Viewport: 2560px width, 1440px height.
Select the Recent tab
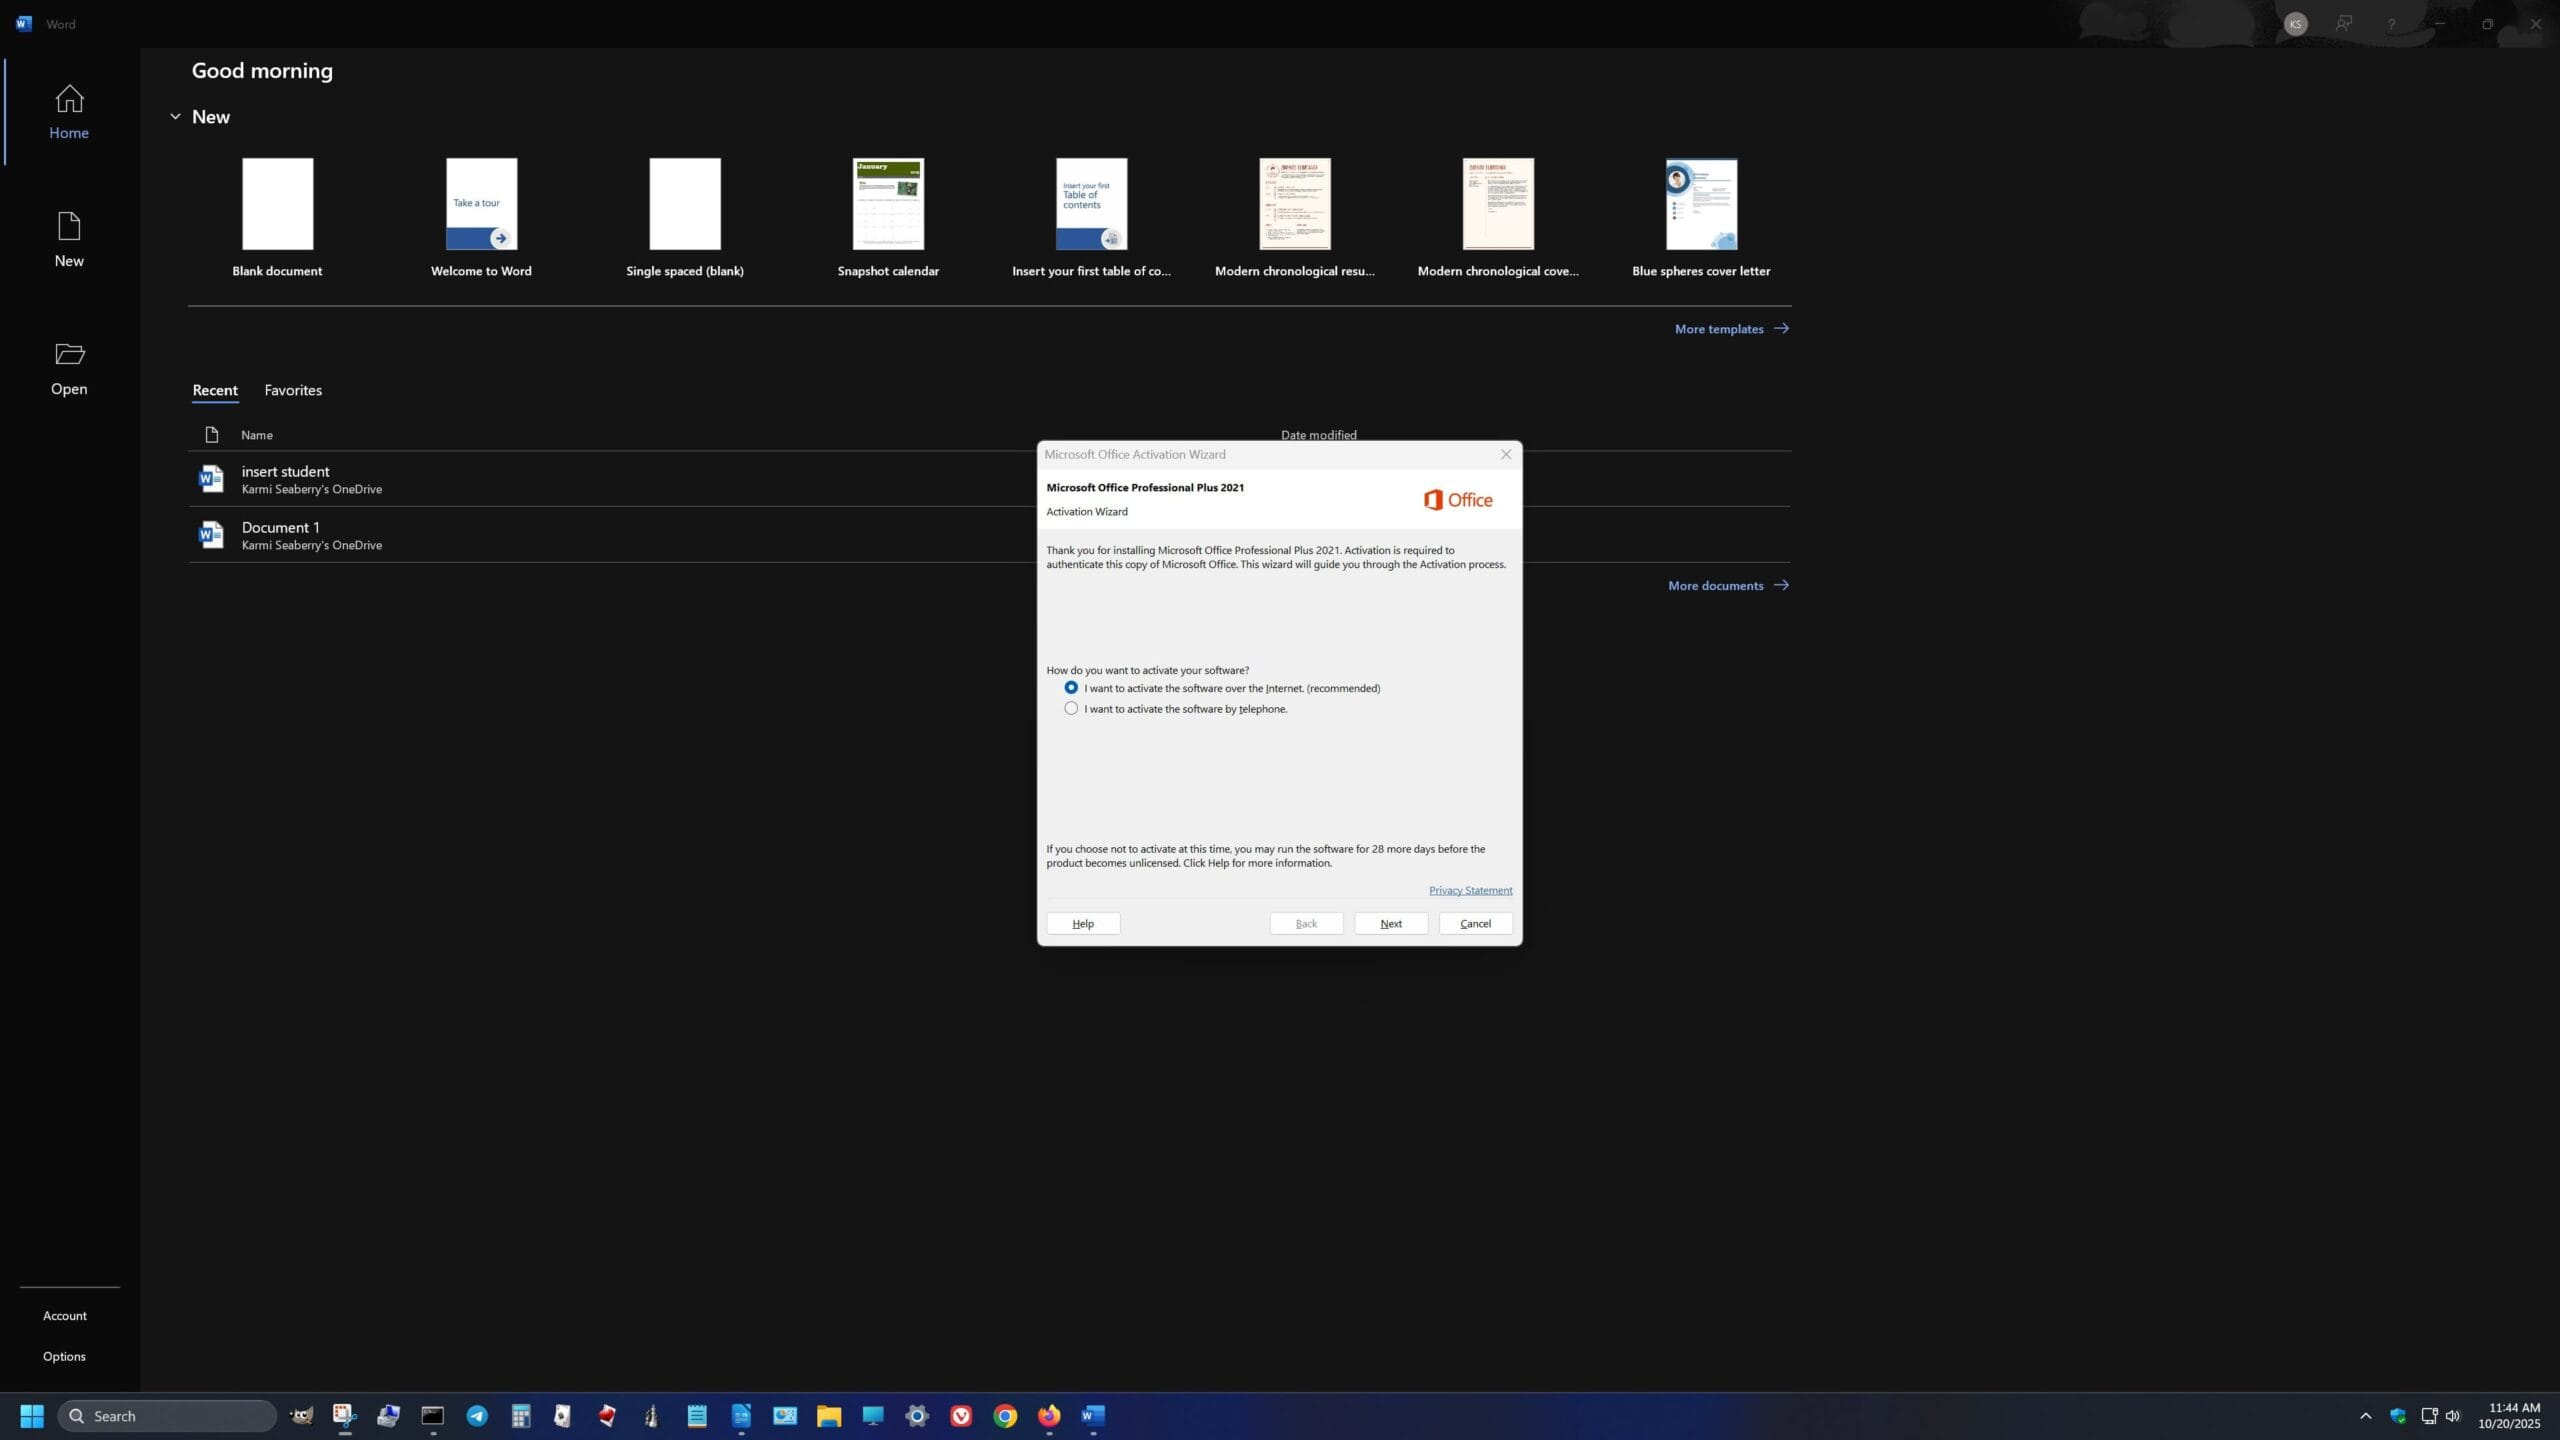pos(215,390)
